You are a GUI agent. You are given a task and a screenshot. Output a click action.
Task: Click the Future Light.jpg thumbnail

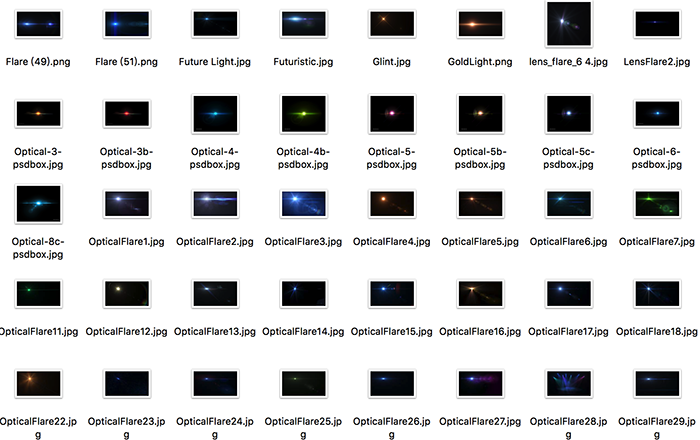pyautogui.click(x=215, y=24)
